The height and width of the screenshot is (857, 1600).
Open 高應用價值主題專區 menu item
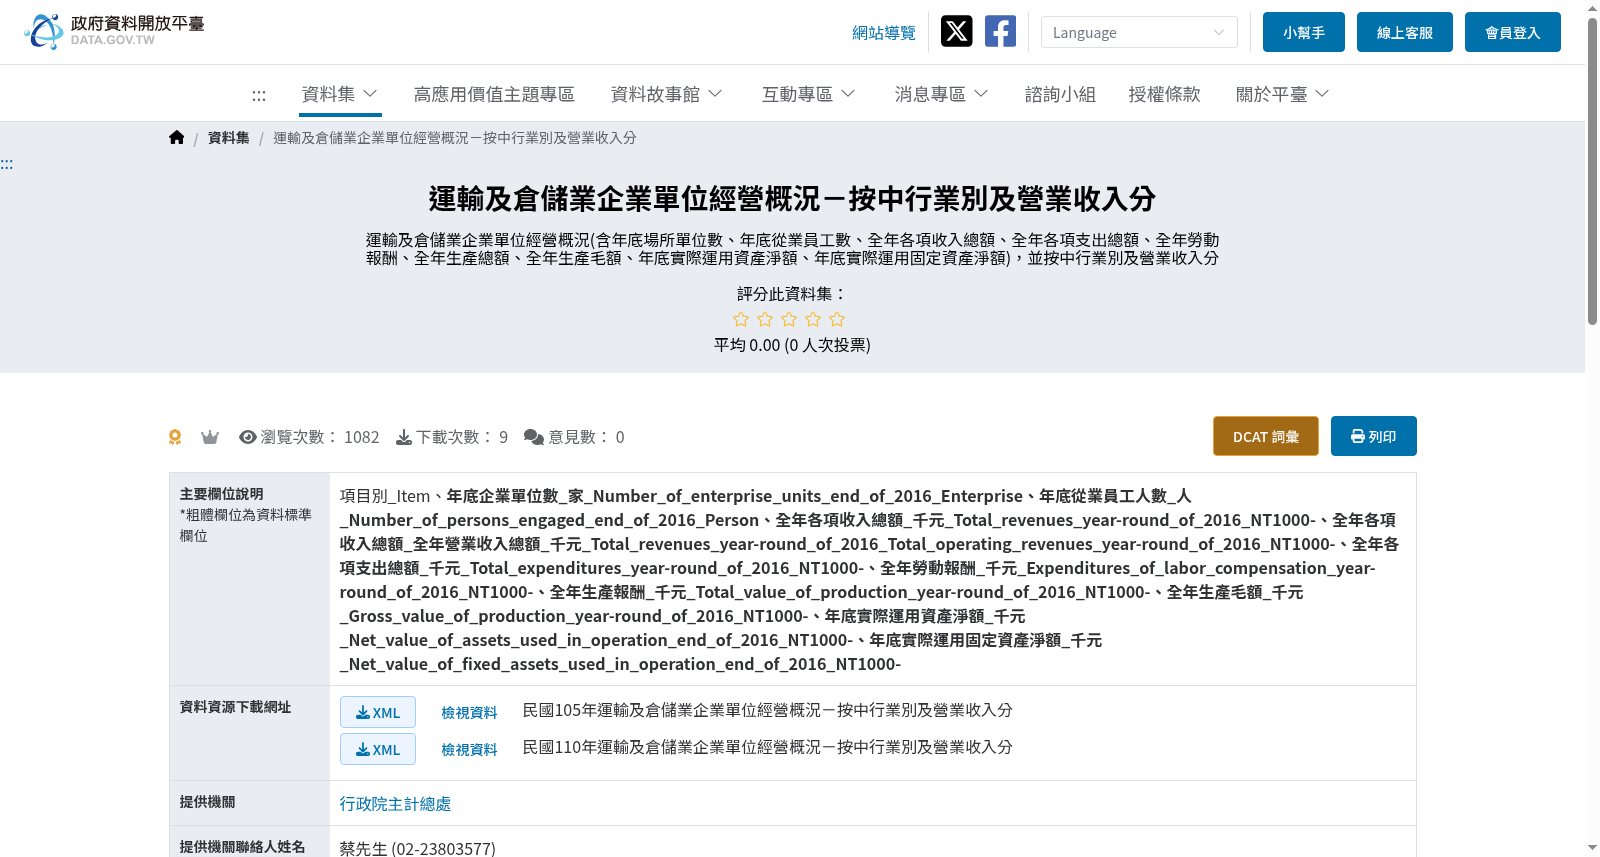tap(494, 94)
